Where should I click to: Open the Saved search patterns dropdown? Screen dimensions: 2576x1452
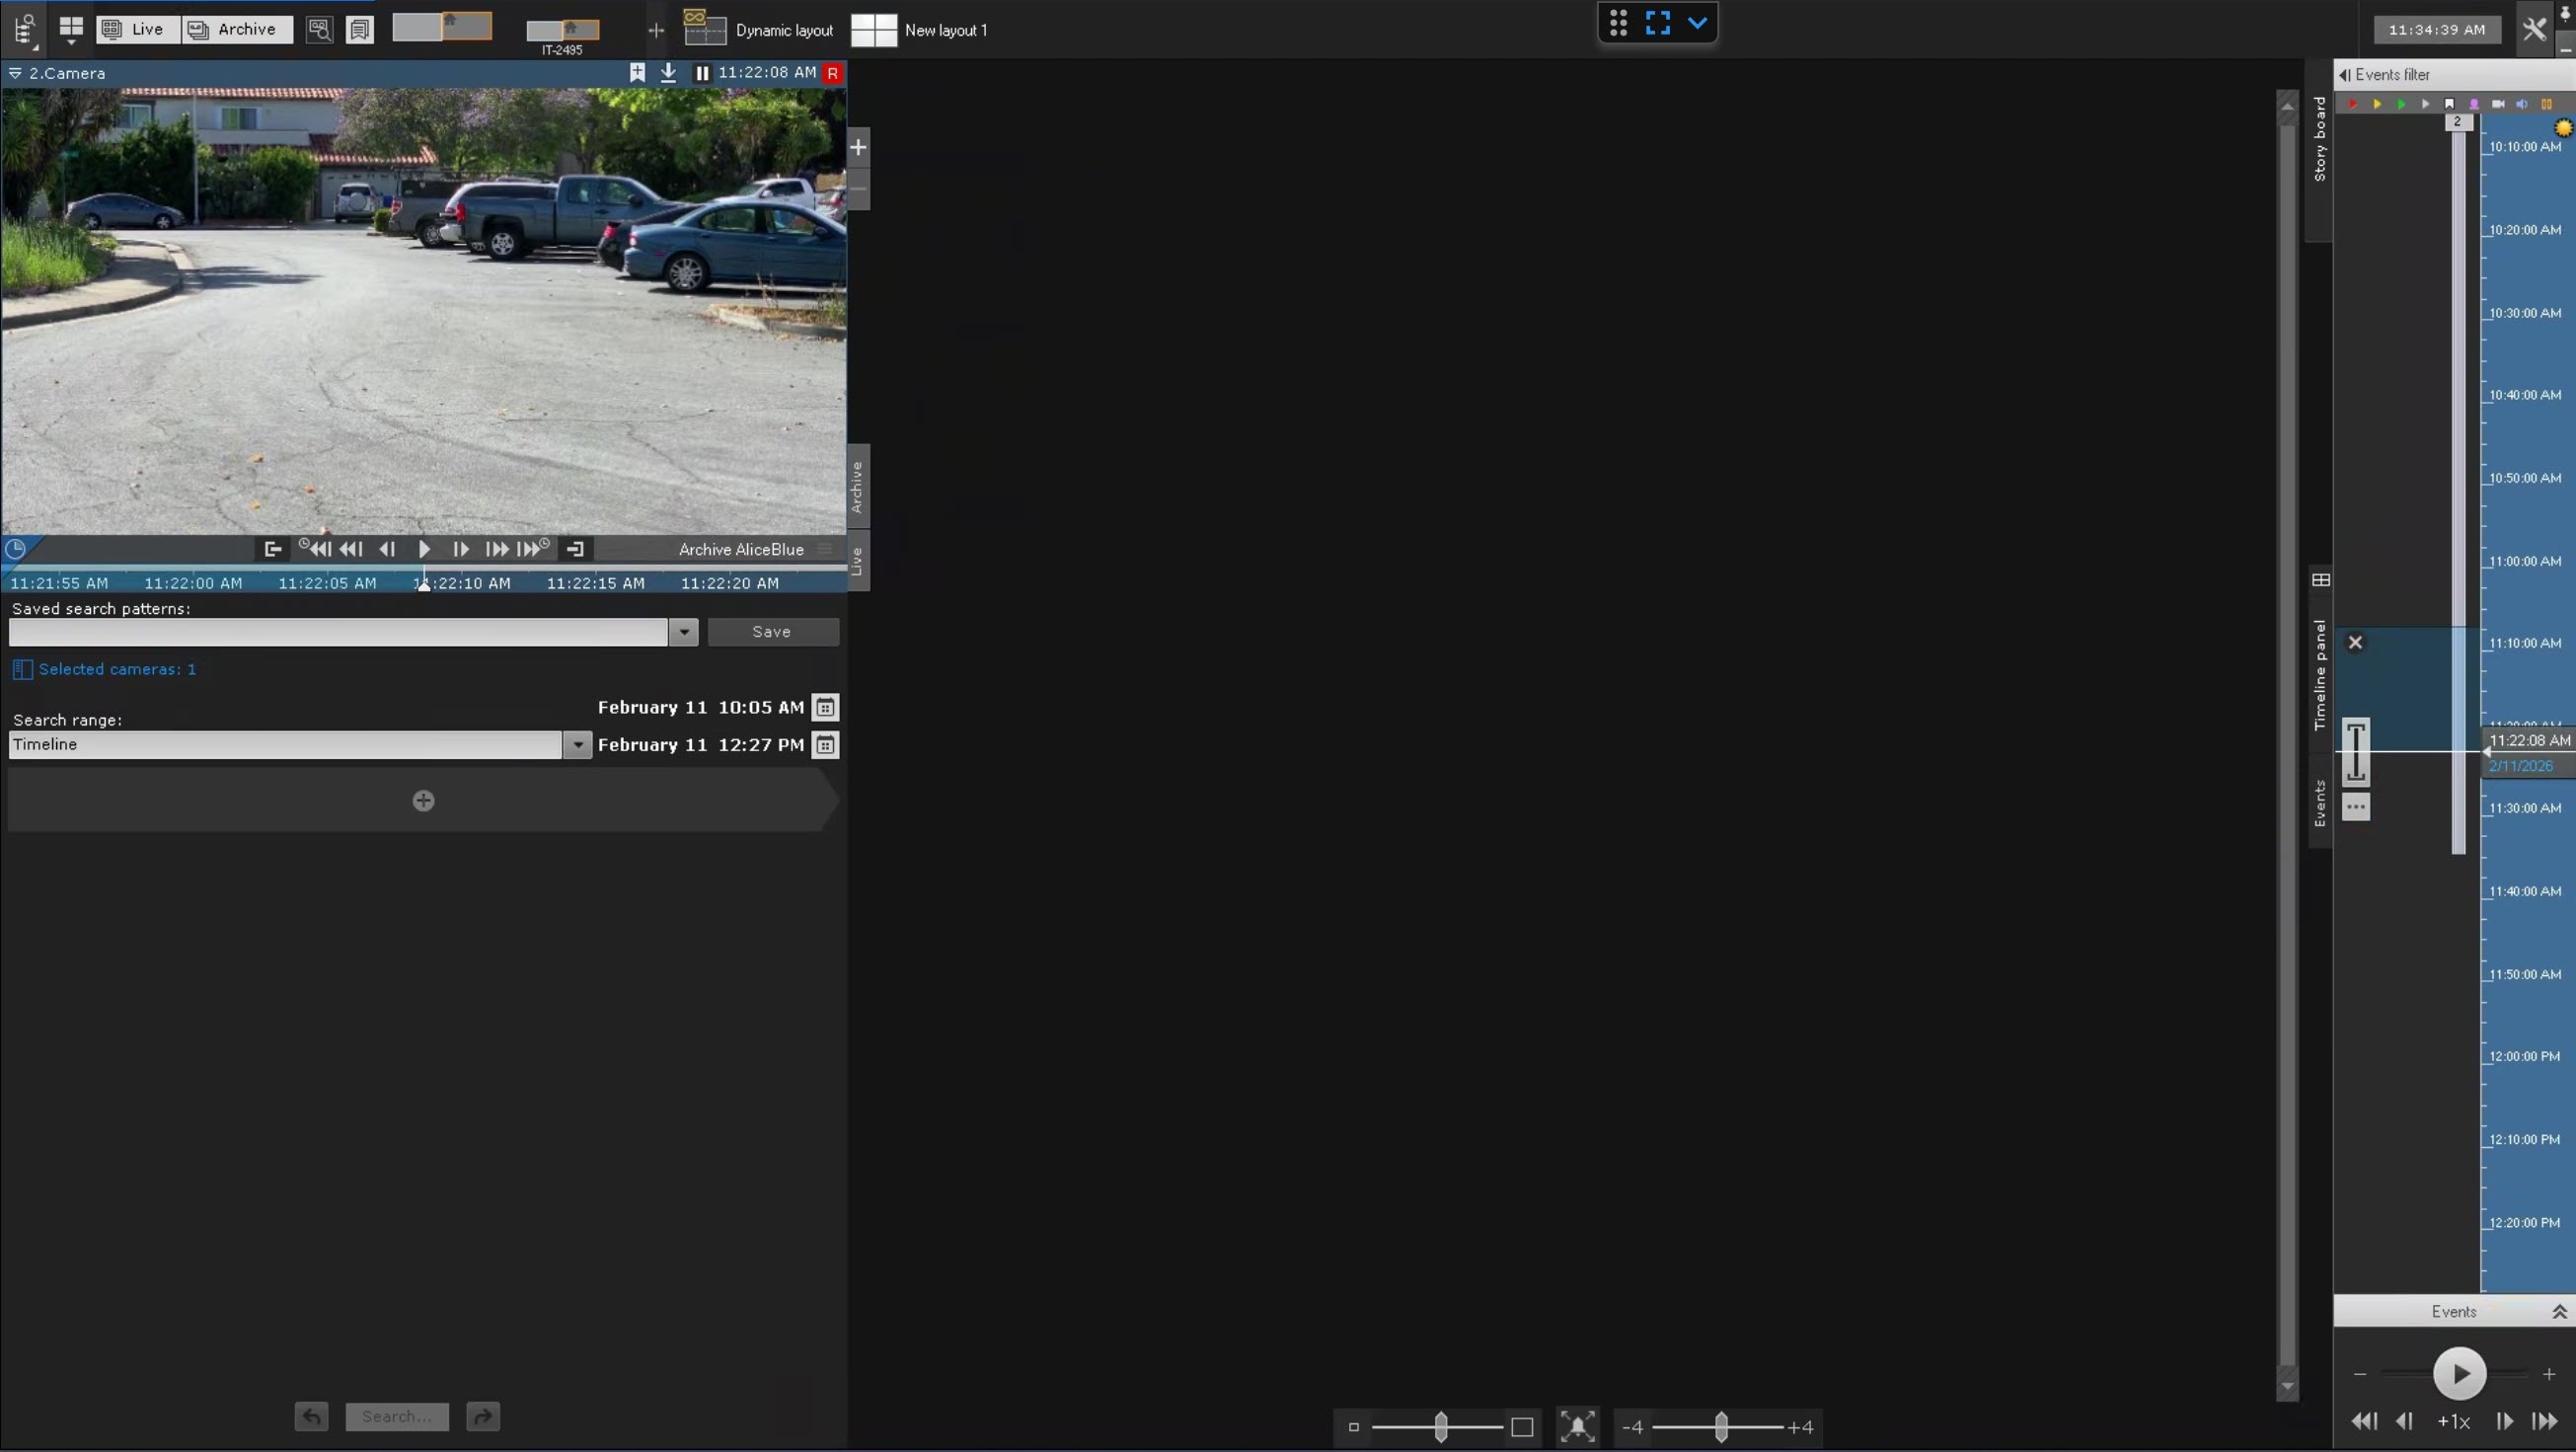pyautogui.click(x=683, y=632)
